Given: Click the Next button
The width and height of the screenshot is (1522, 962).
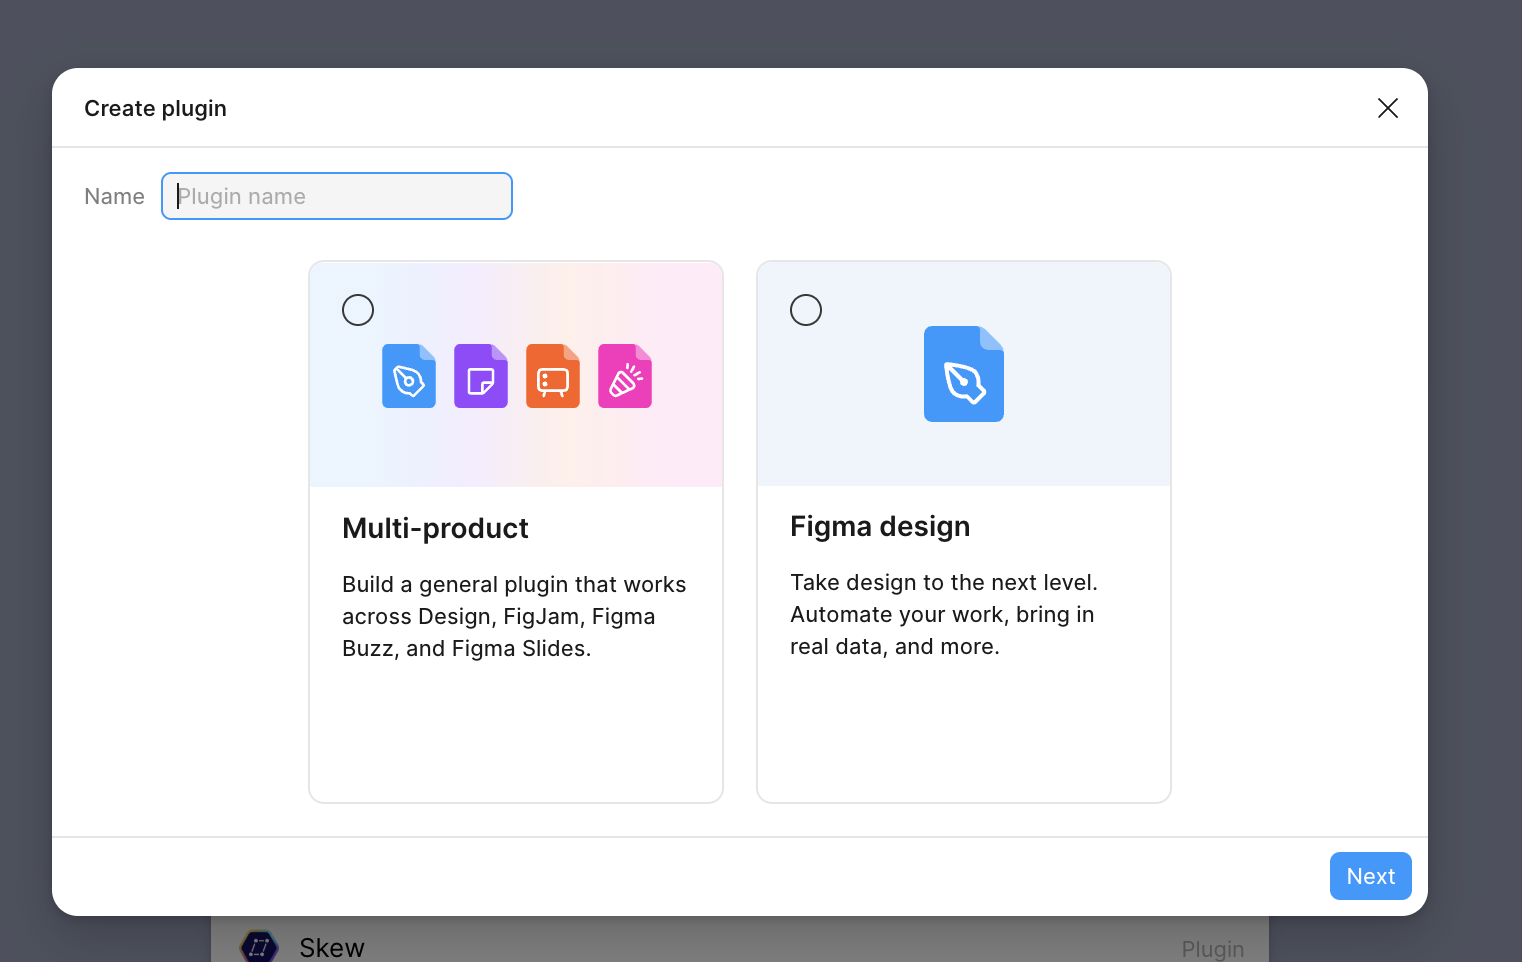Looking at the screenshot, I should coord(1370,876).
